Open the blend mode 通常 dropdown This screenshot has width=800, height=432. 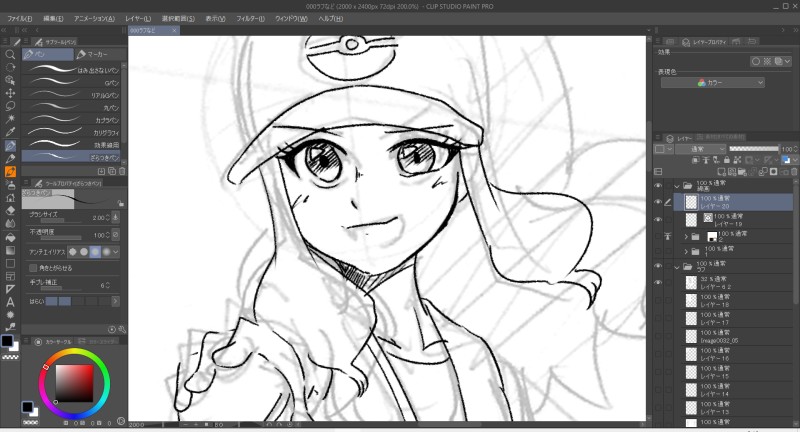tap(700, 149)
